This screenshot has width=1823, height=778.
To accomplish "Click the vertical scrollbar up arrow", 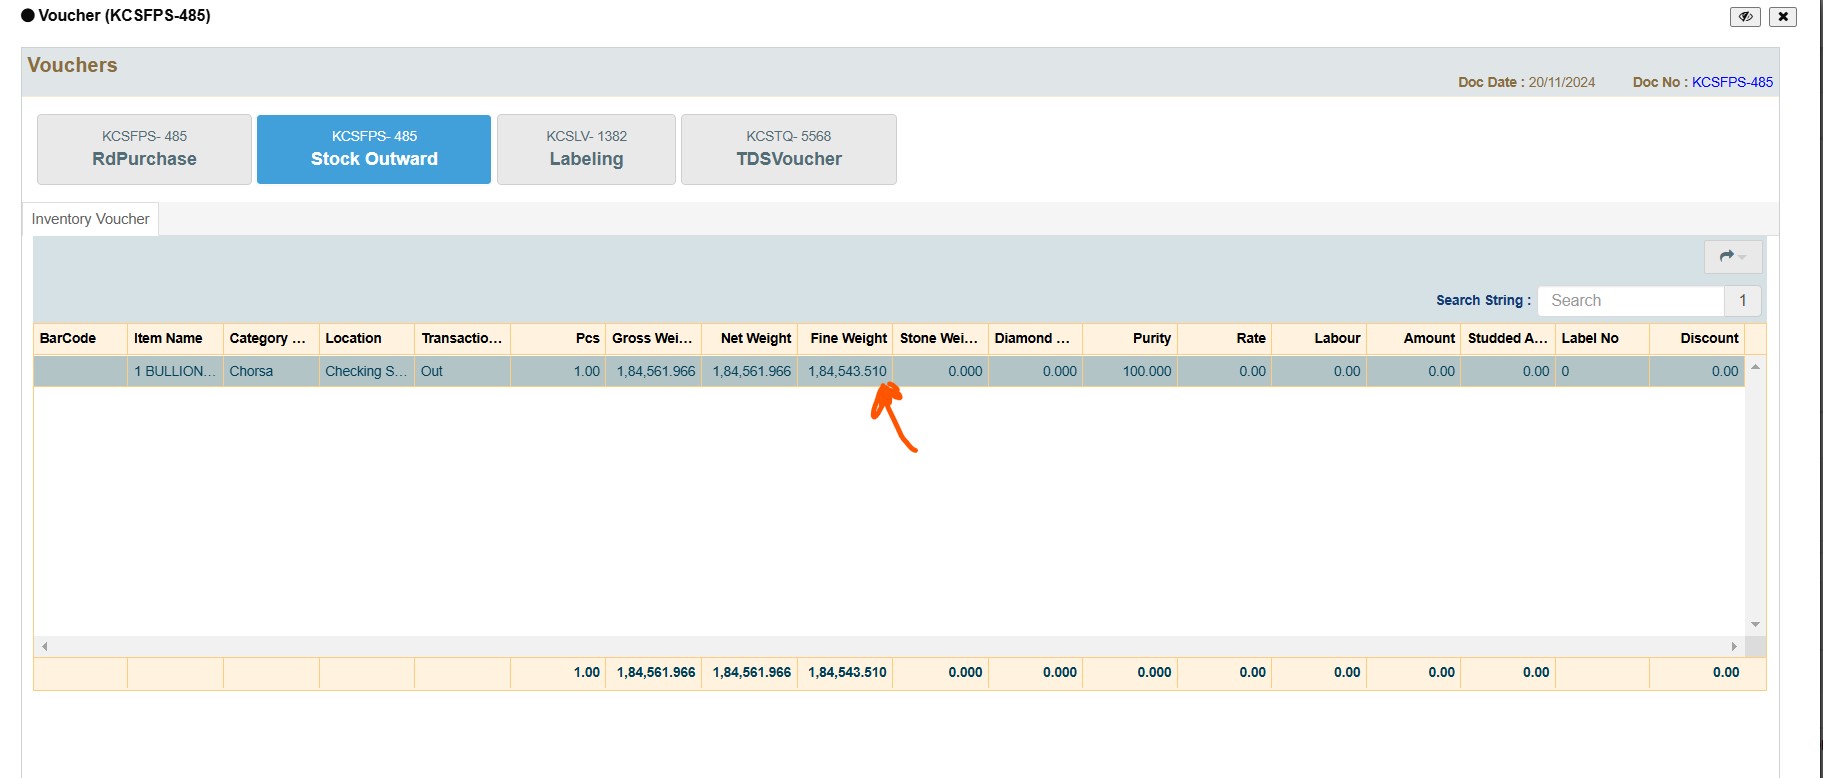I will 1755,367.
